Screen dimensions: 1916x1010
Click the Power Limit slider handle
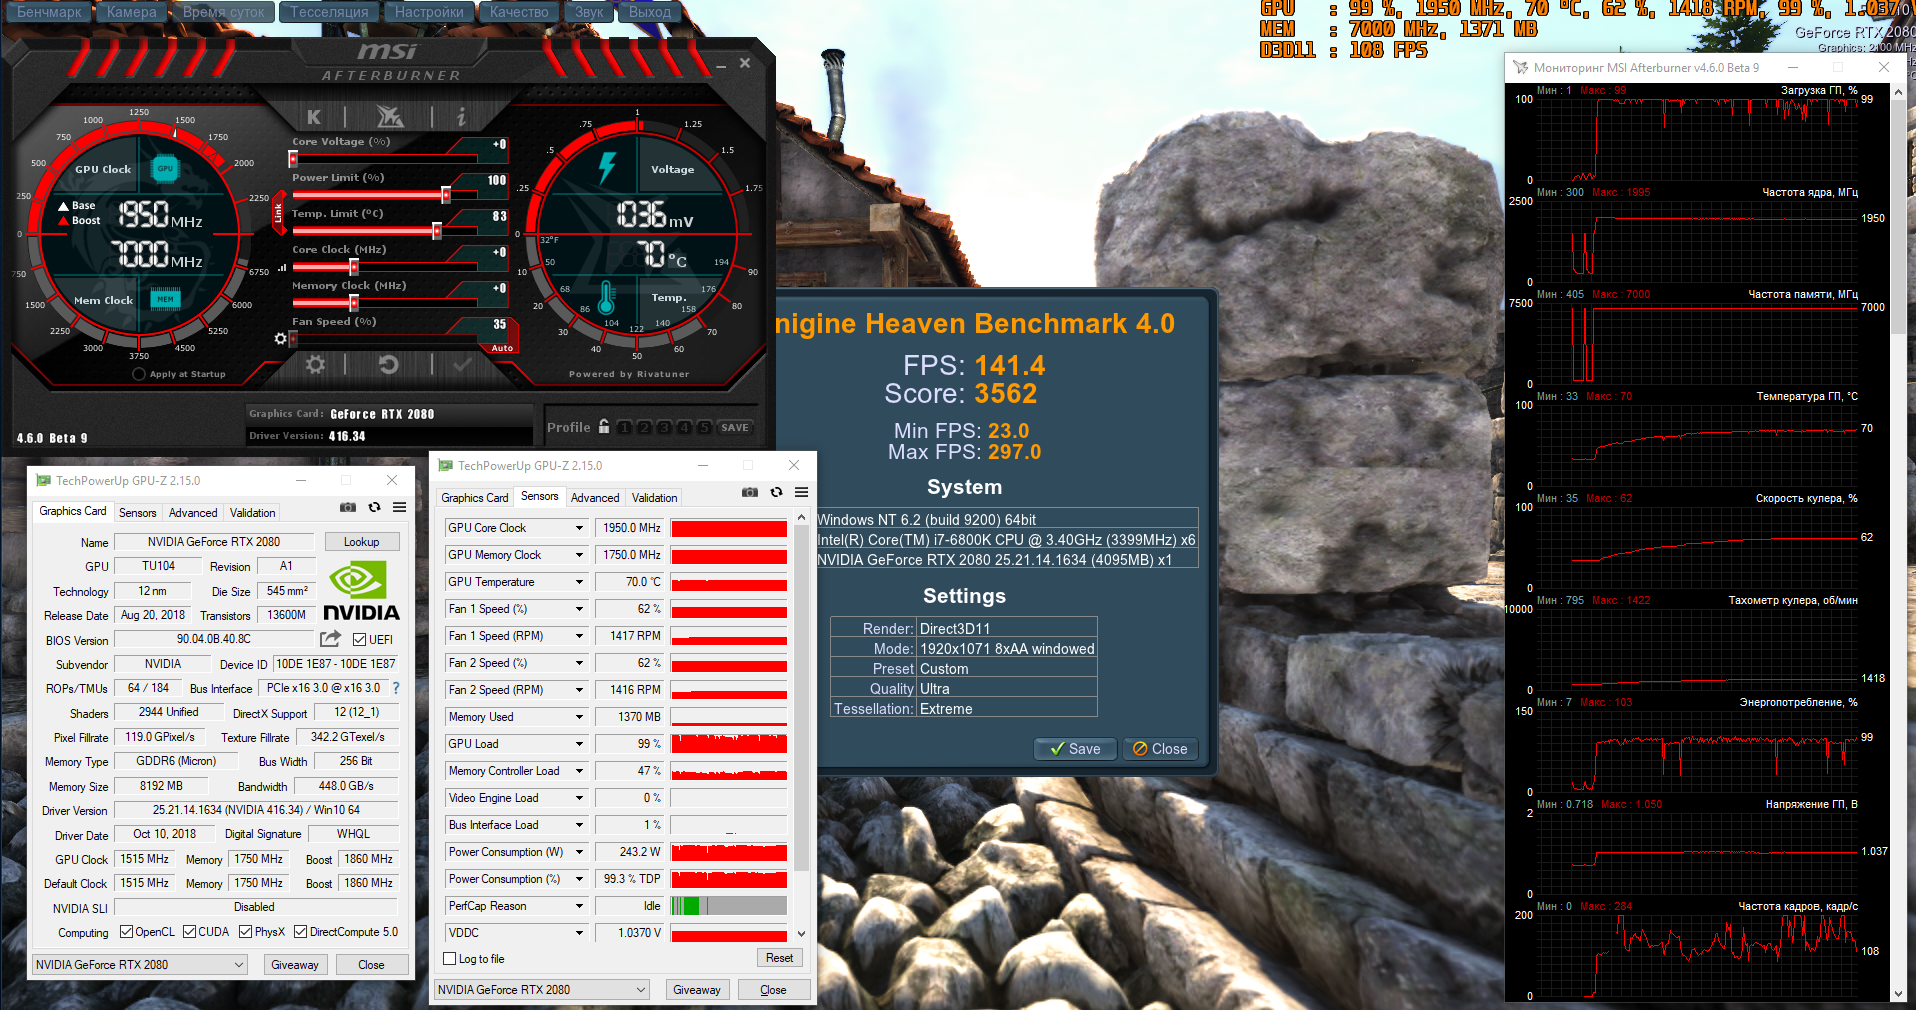click(x=446, y=195)
